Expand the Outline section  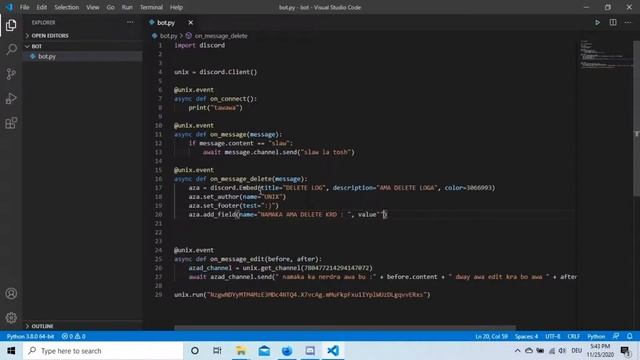(83, 326)
